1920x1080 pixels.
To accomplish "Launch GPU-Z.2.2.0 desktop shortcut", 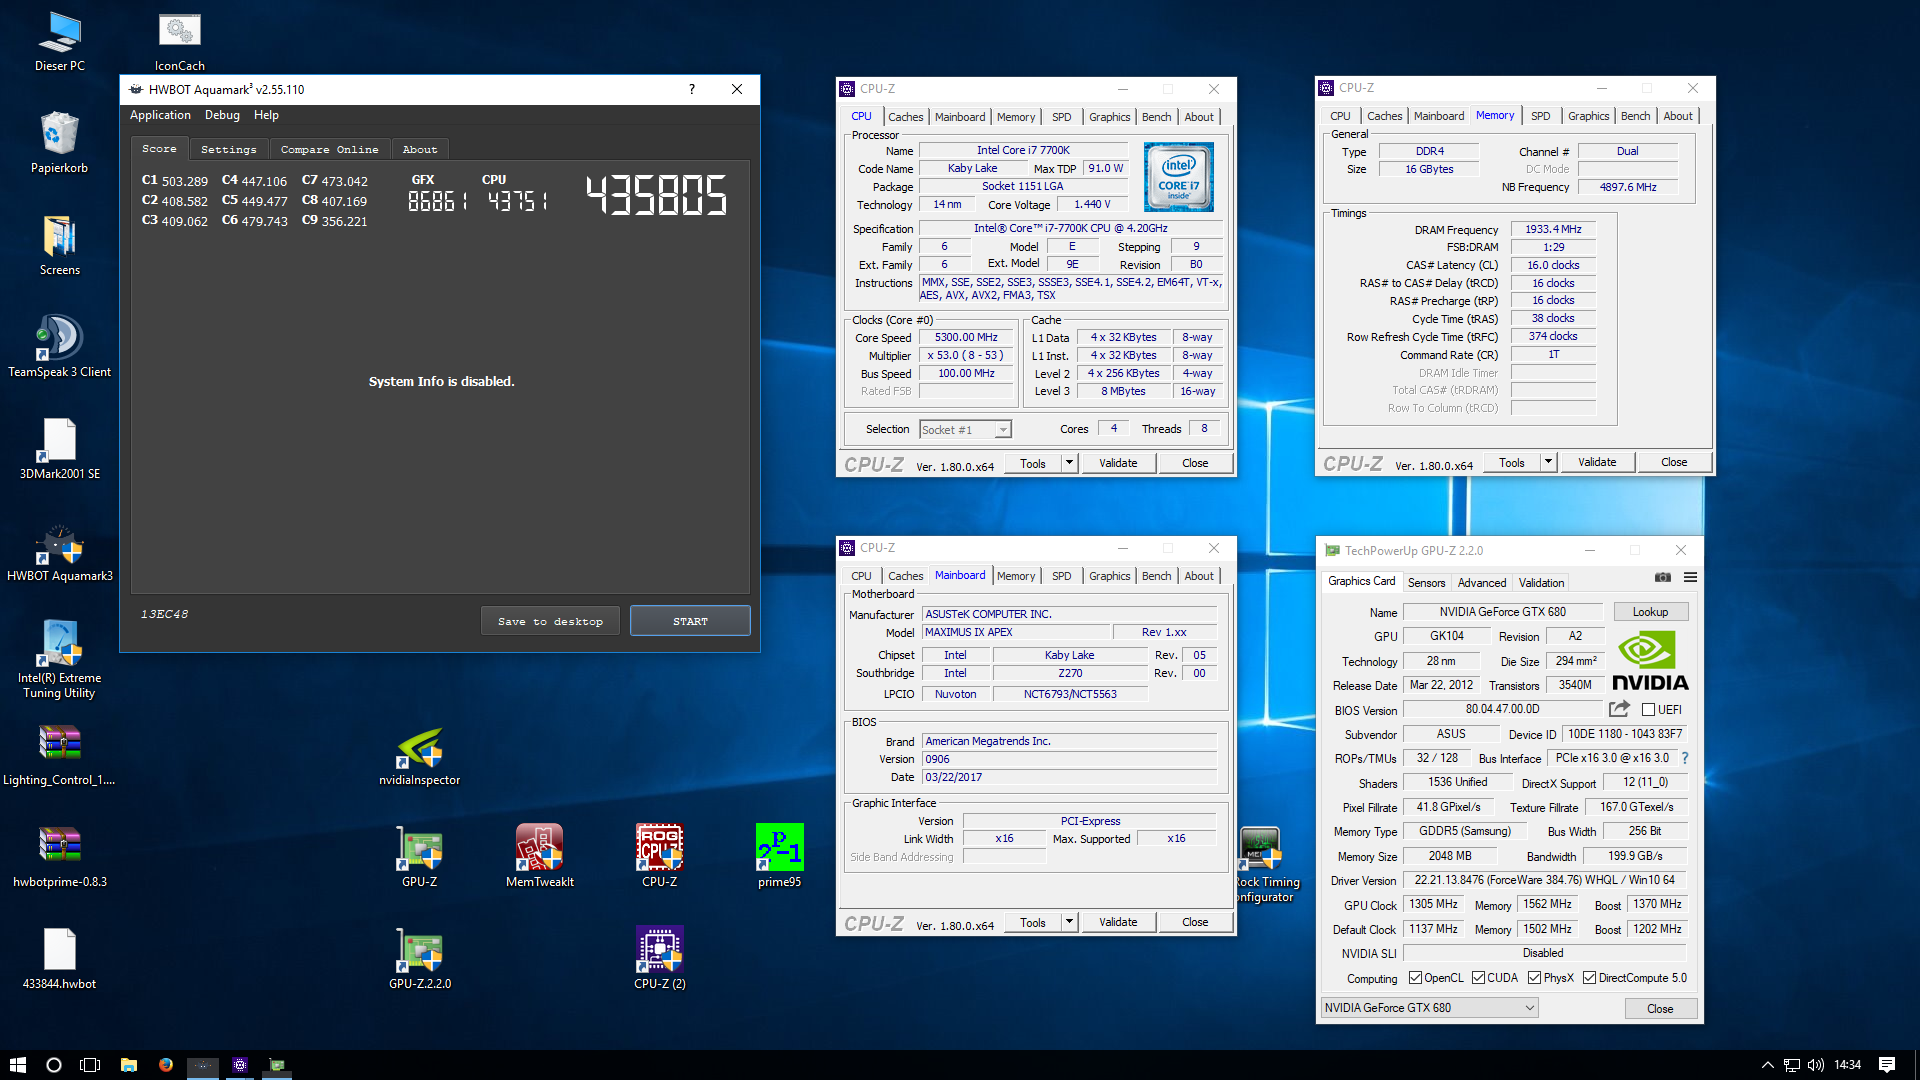I will tap(420, 959).
